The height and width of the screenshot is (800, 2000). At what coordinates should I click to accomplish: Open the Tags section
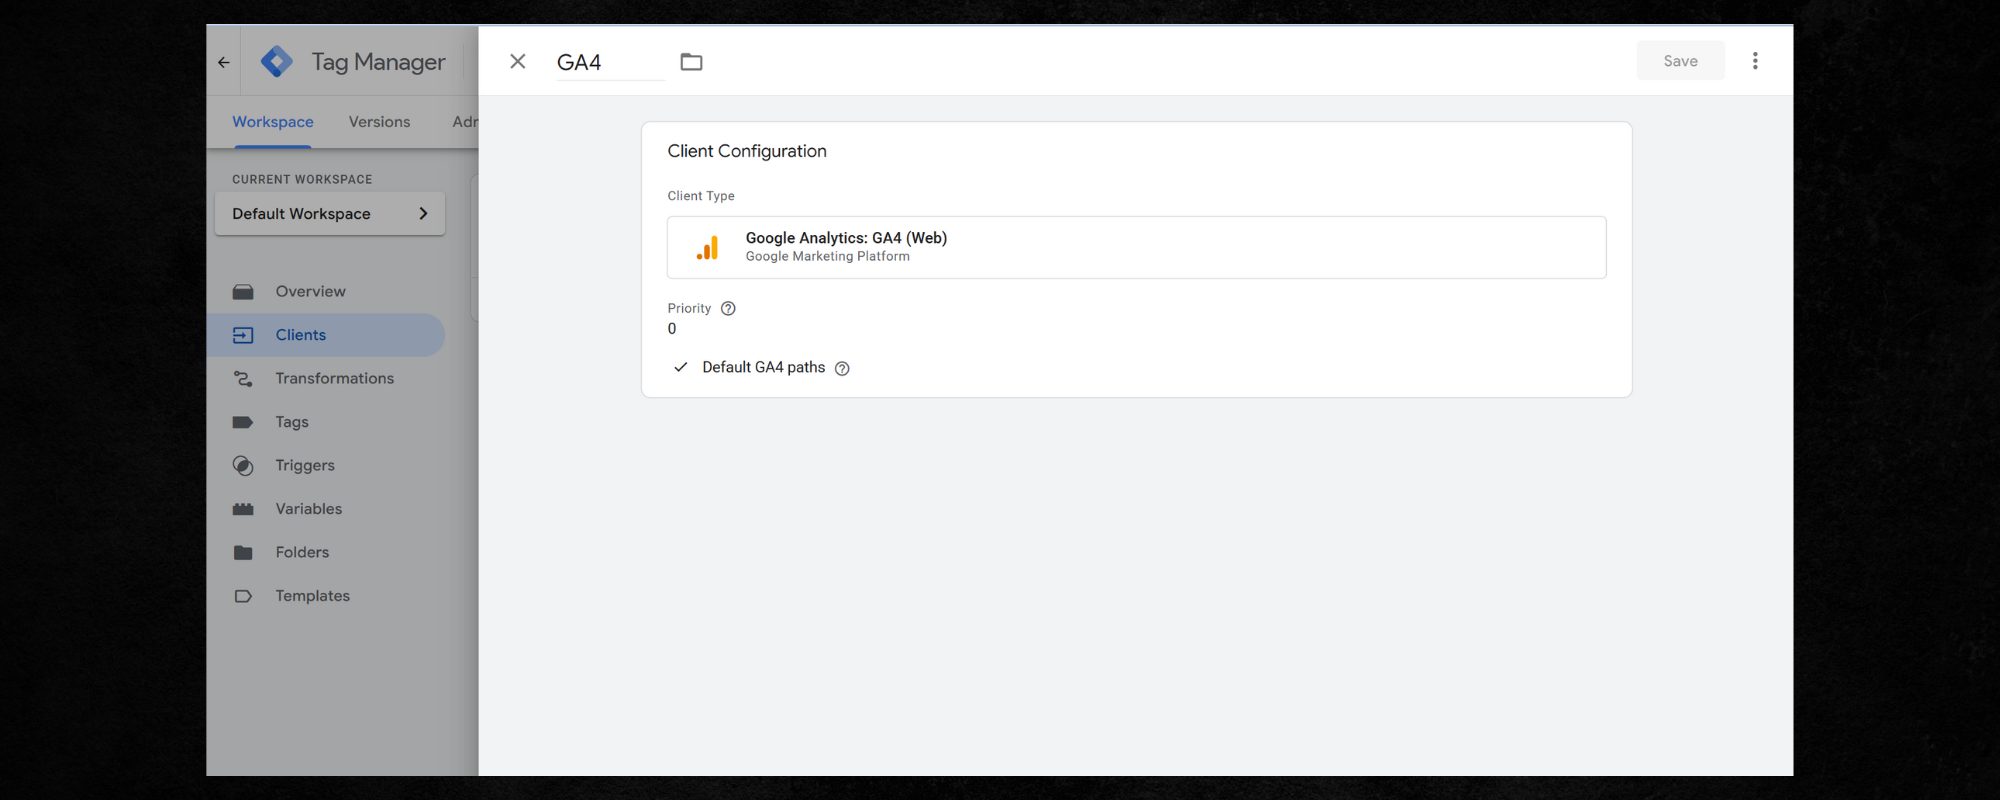292,422
